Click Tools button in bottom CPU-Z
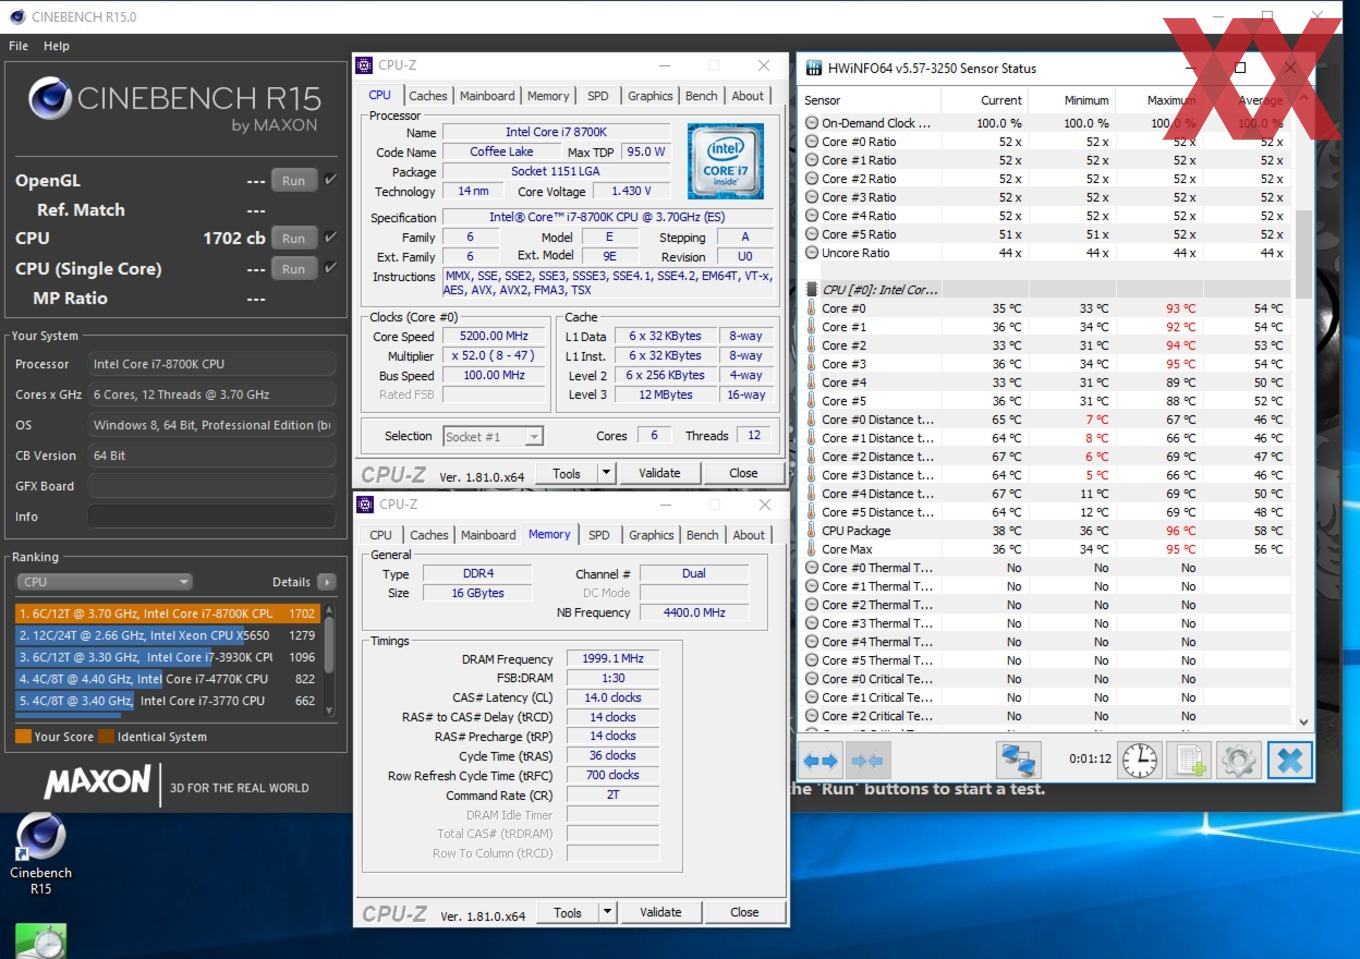 (x=568, y=912)
